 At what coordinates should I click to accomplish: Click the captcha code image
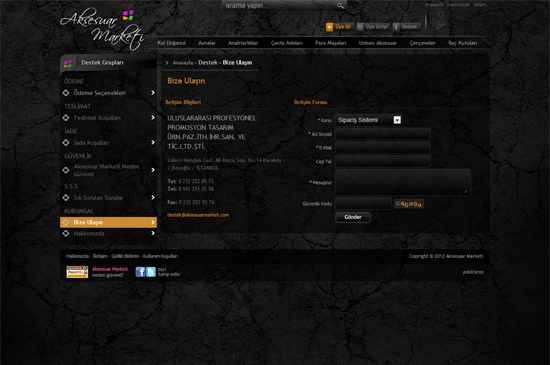pyautogui.click(x=409, y=204)
